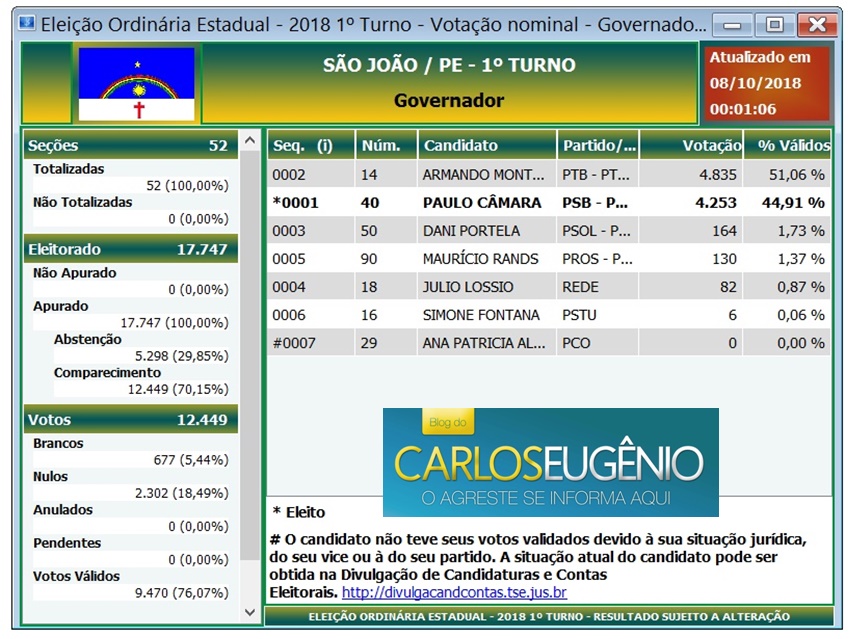This screenshot has height=639, width=852.
Task: Close the election results window
Action: point(817,25)
